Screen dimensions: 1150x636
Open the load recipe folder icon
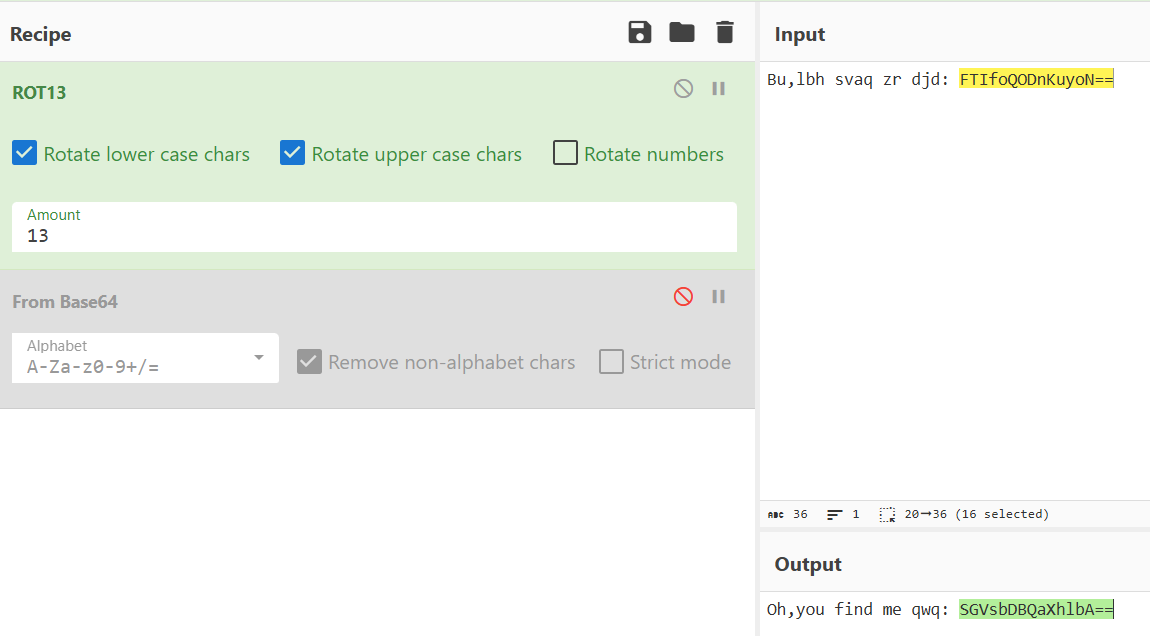(x=682, y=33)
